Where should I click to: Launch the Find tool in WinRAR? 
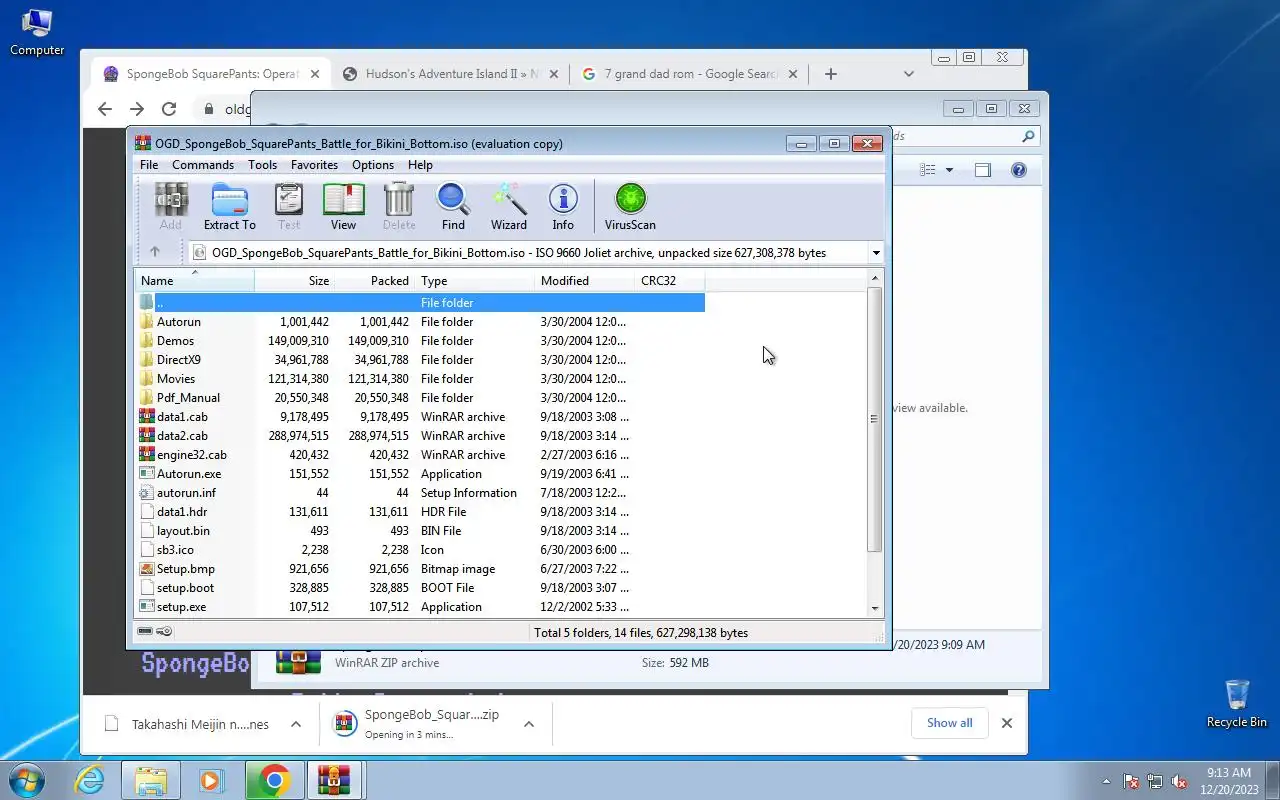point(453,207)
